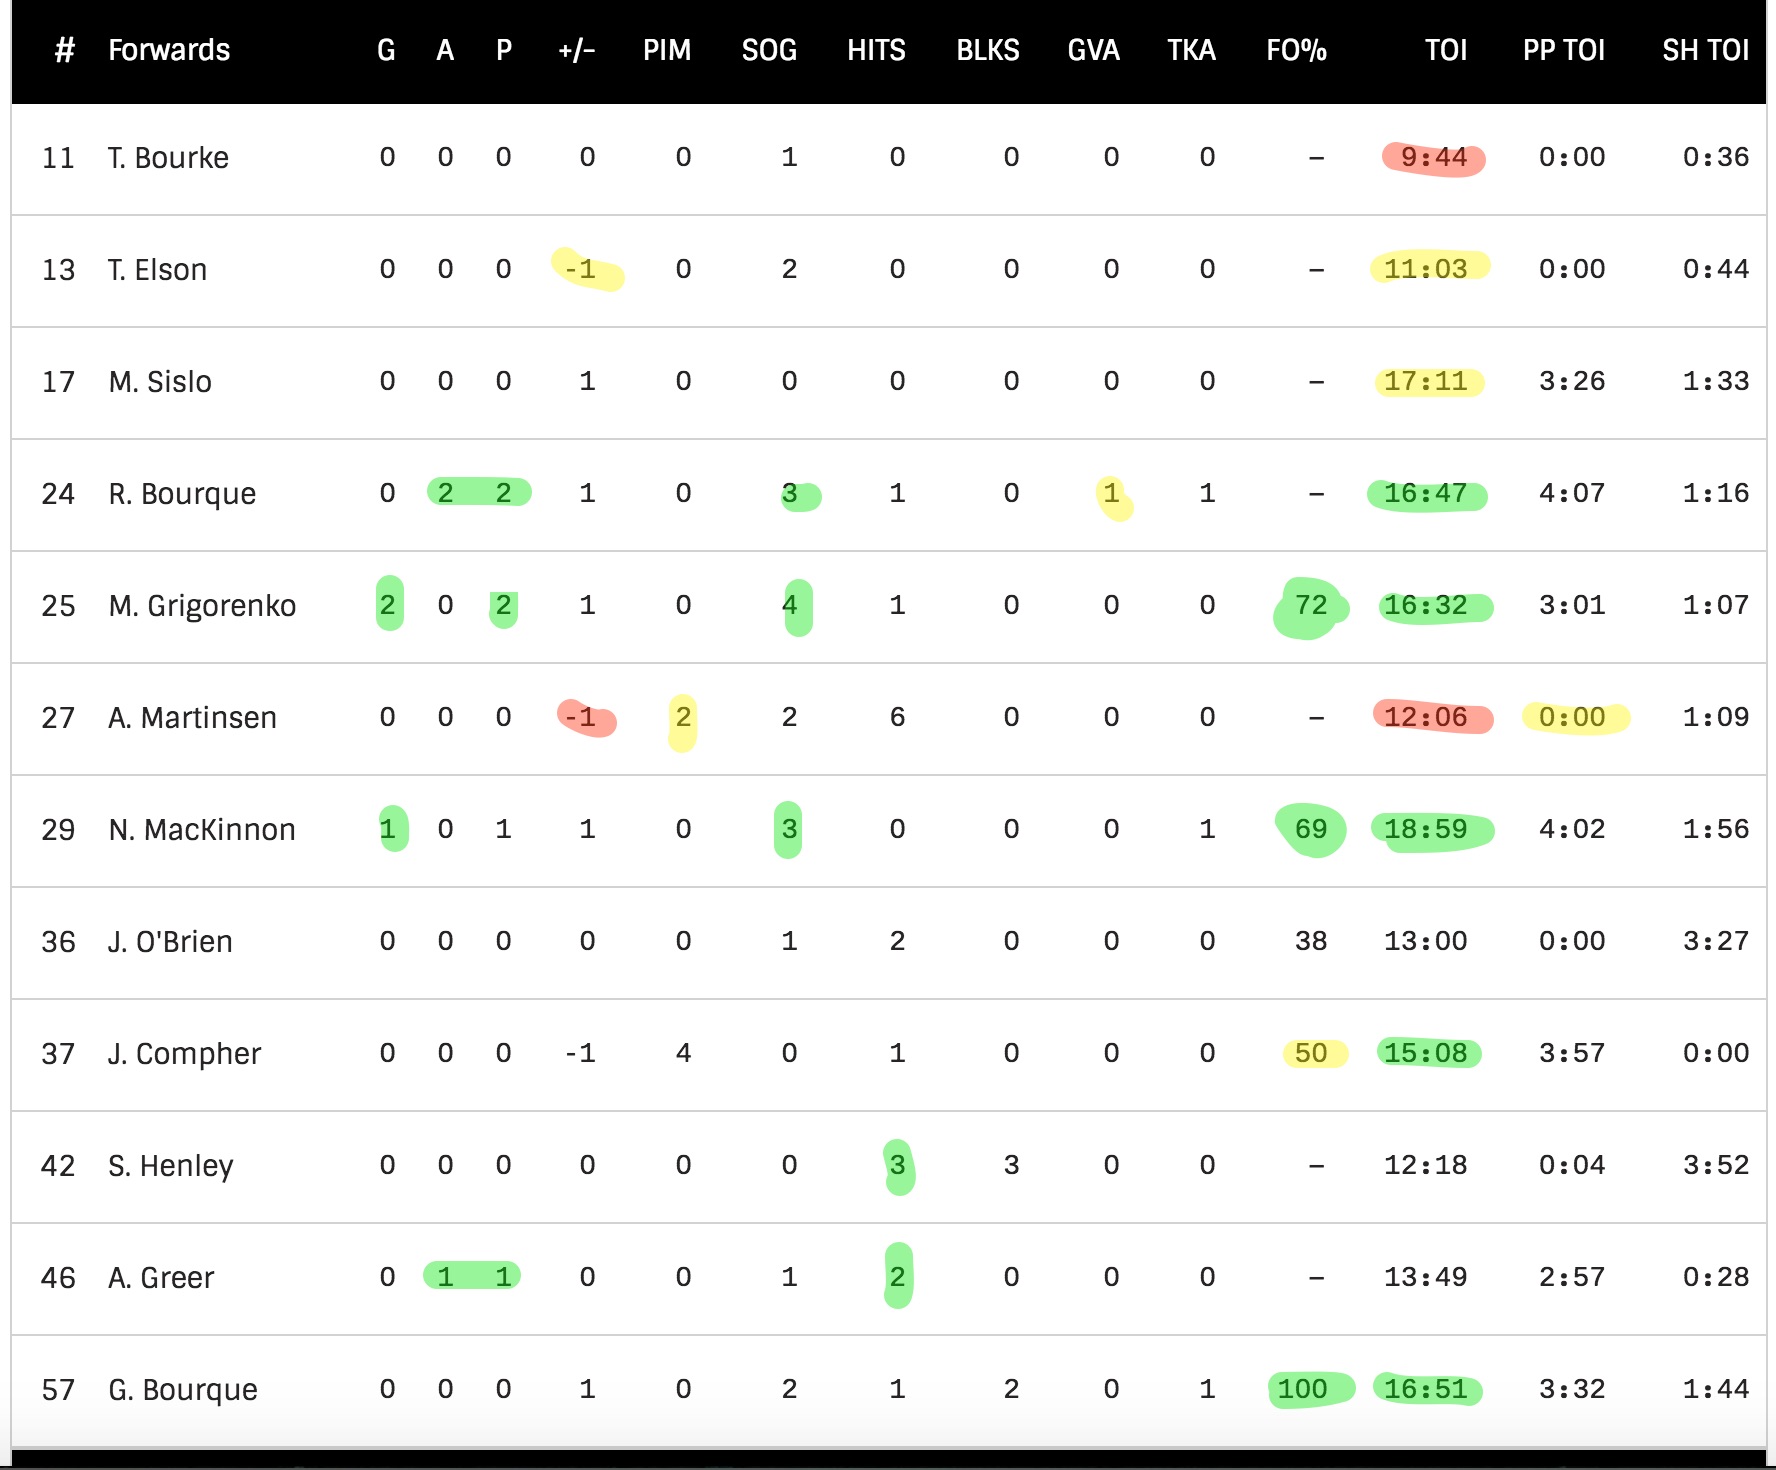Select player name J. Compher

click(x=184, y=1054)
